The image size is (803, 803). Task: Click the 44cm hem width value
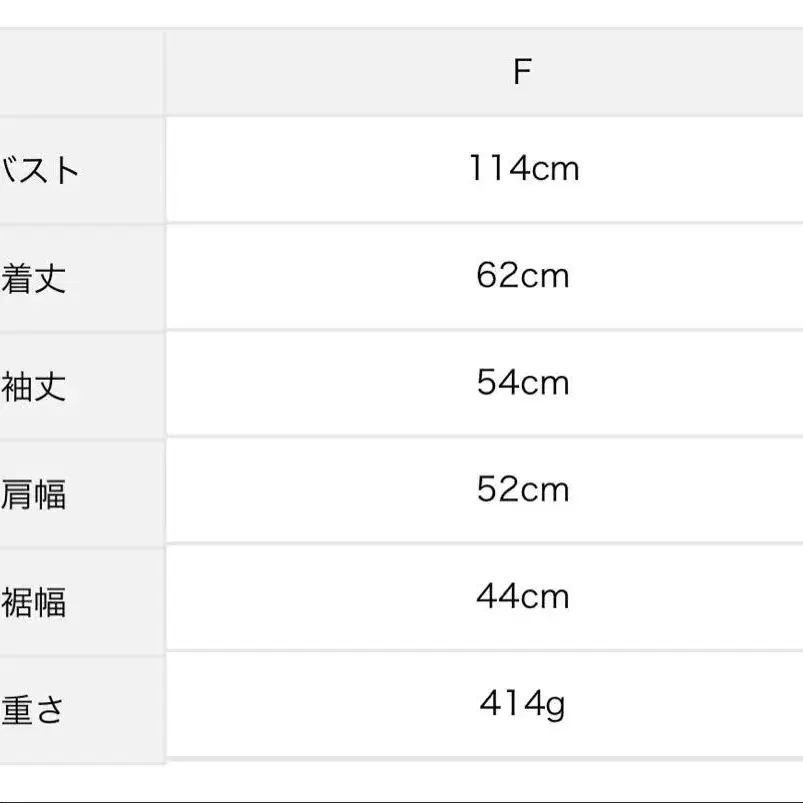click(522, 597)
